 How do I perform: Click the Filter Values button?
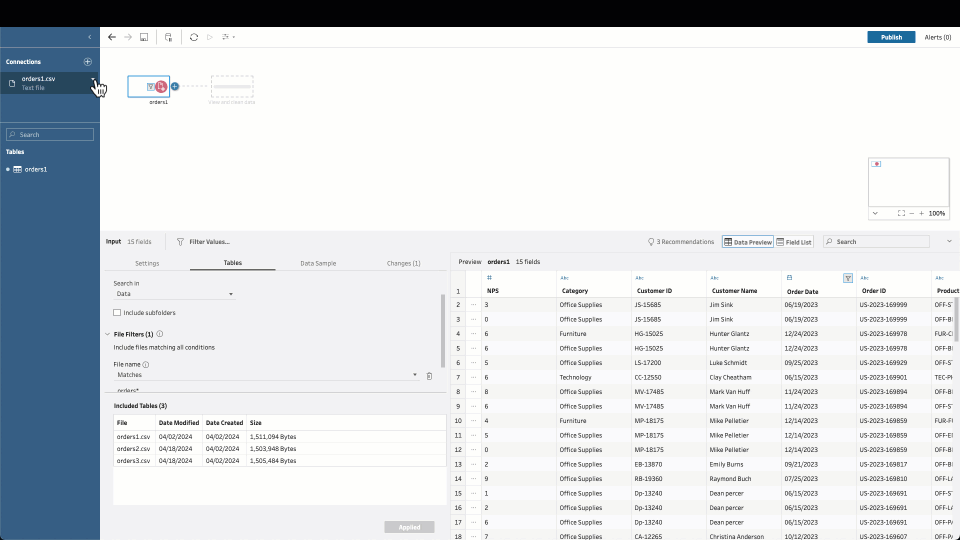203,242
